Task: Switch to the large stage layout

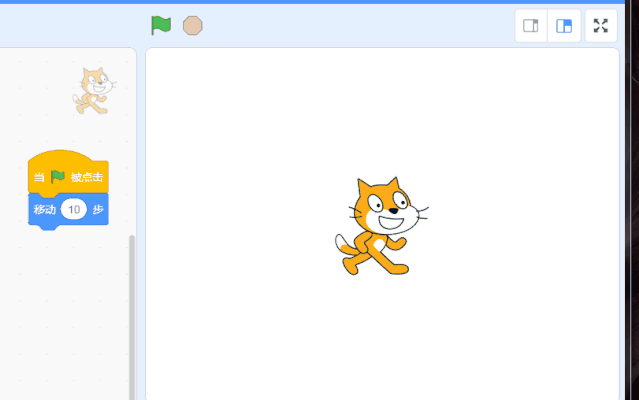Action: 564,26
